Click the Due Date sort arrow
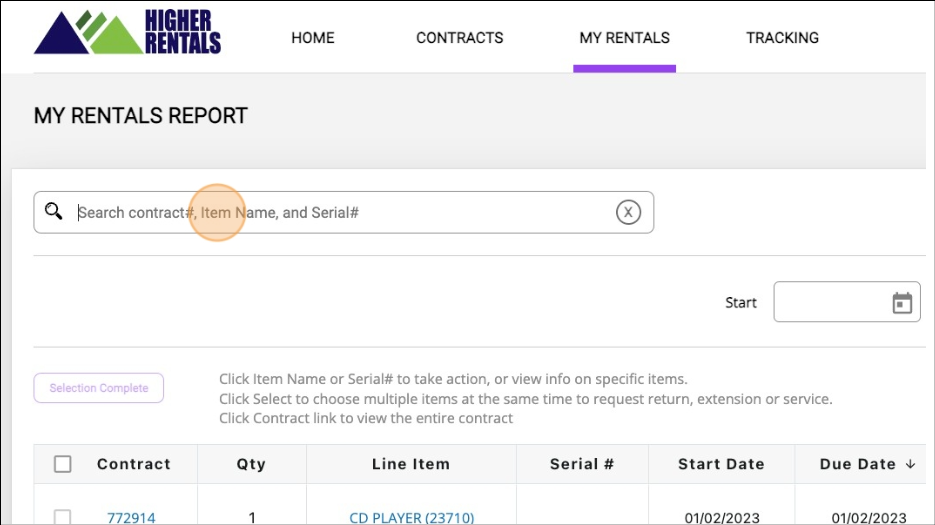935x525 pixels. pos(910,464)
